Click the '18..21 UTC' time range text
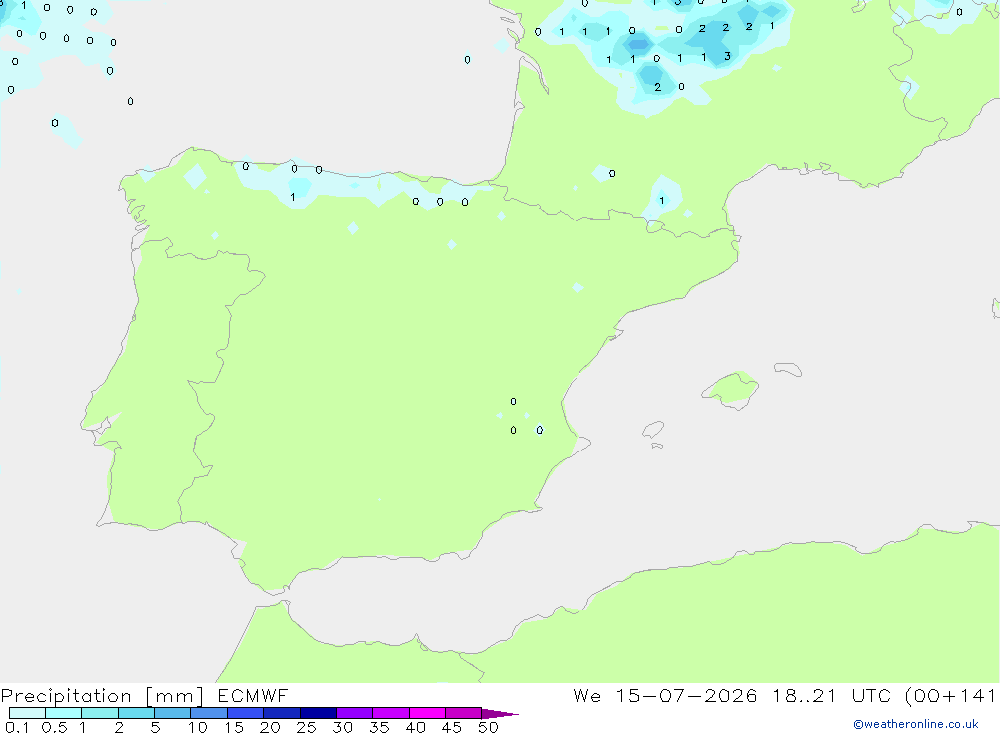This screenshot has height=733, width=1000. [831, 696]
